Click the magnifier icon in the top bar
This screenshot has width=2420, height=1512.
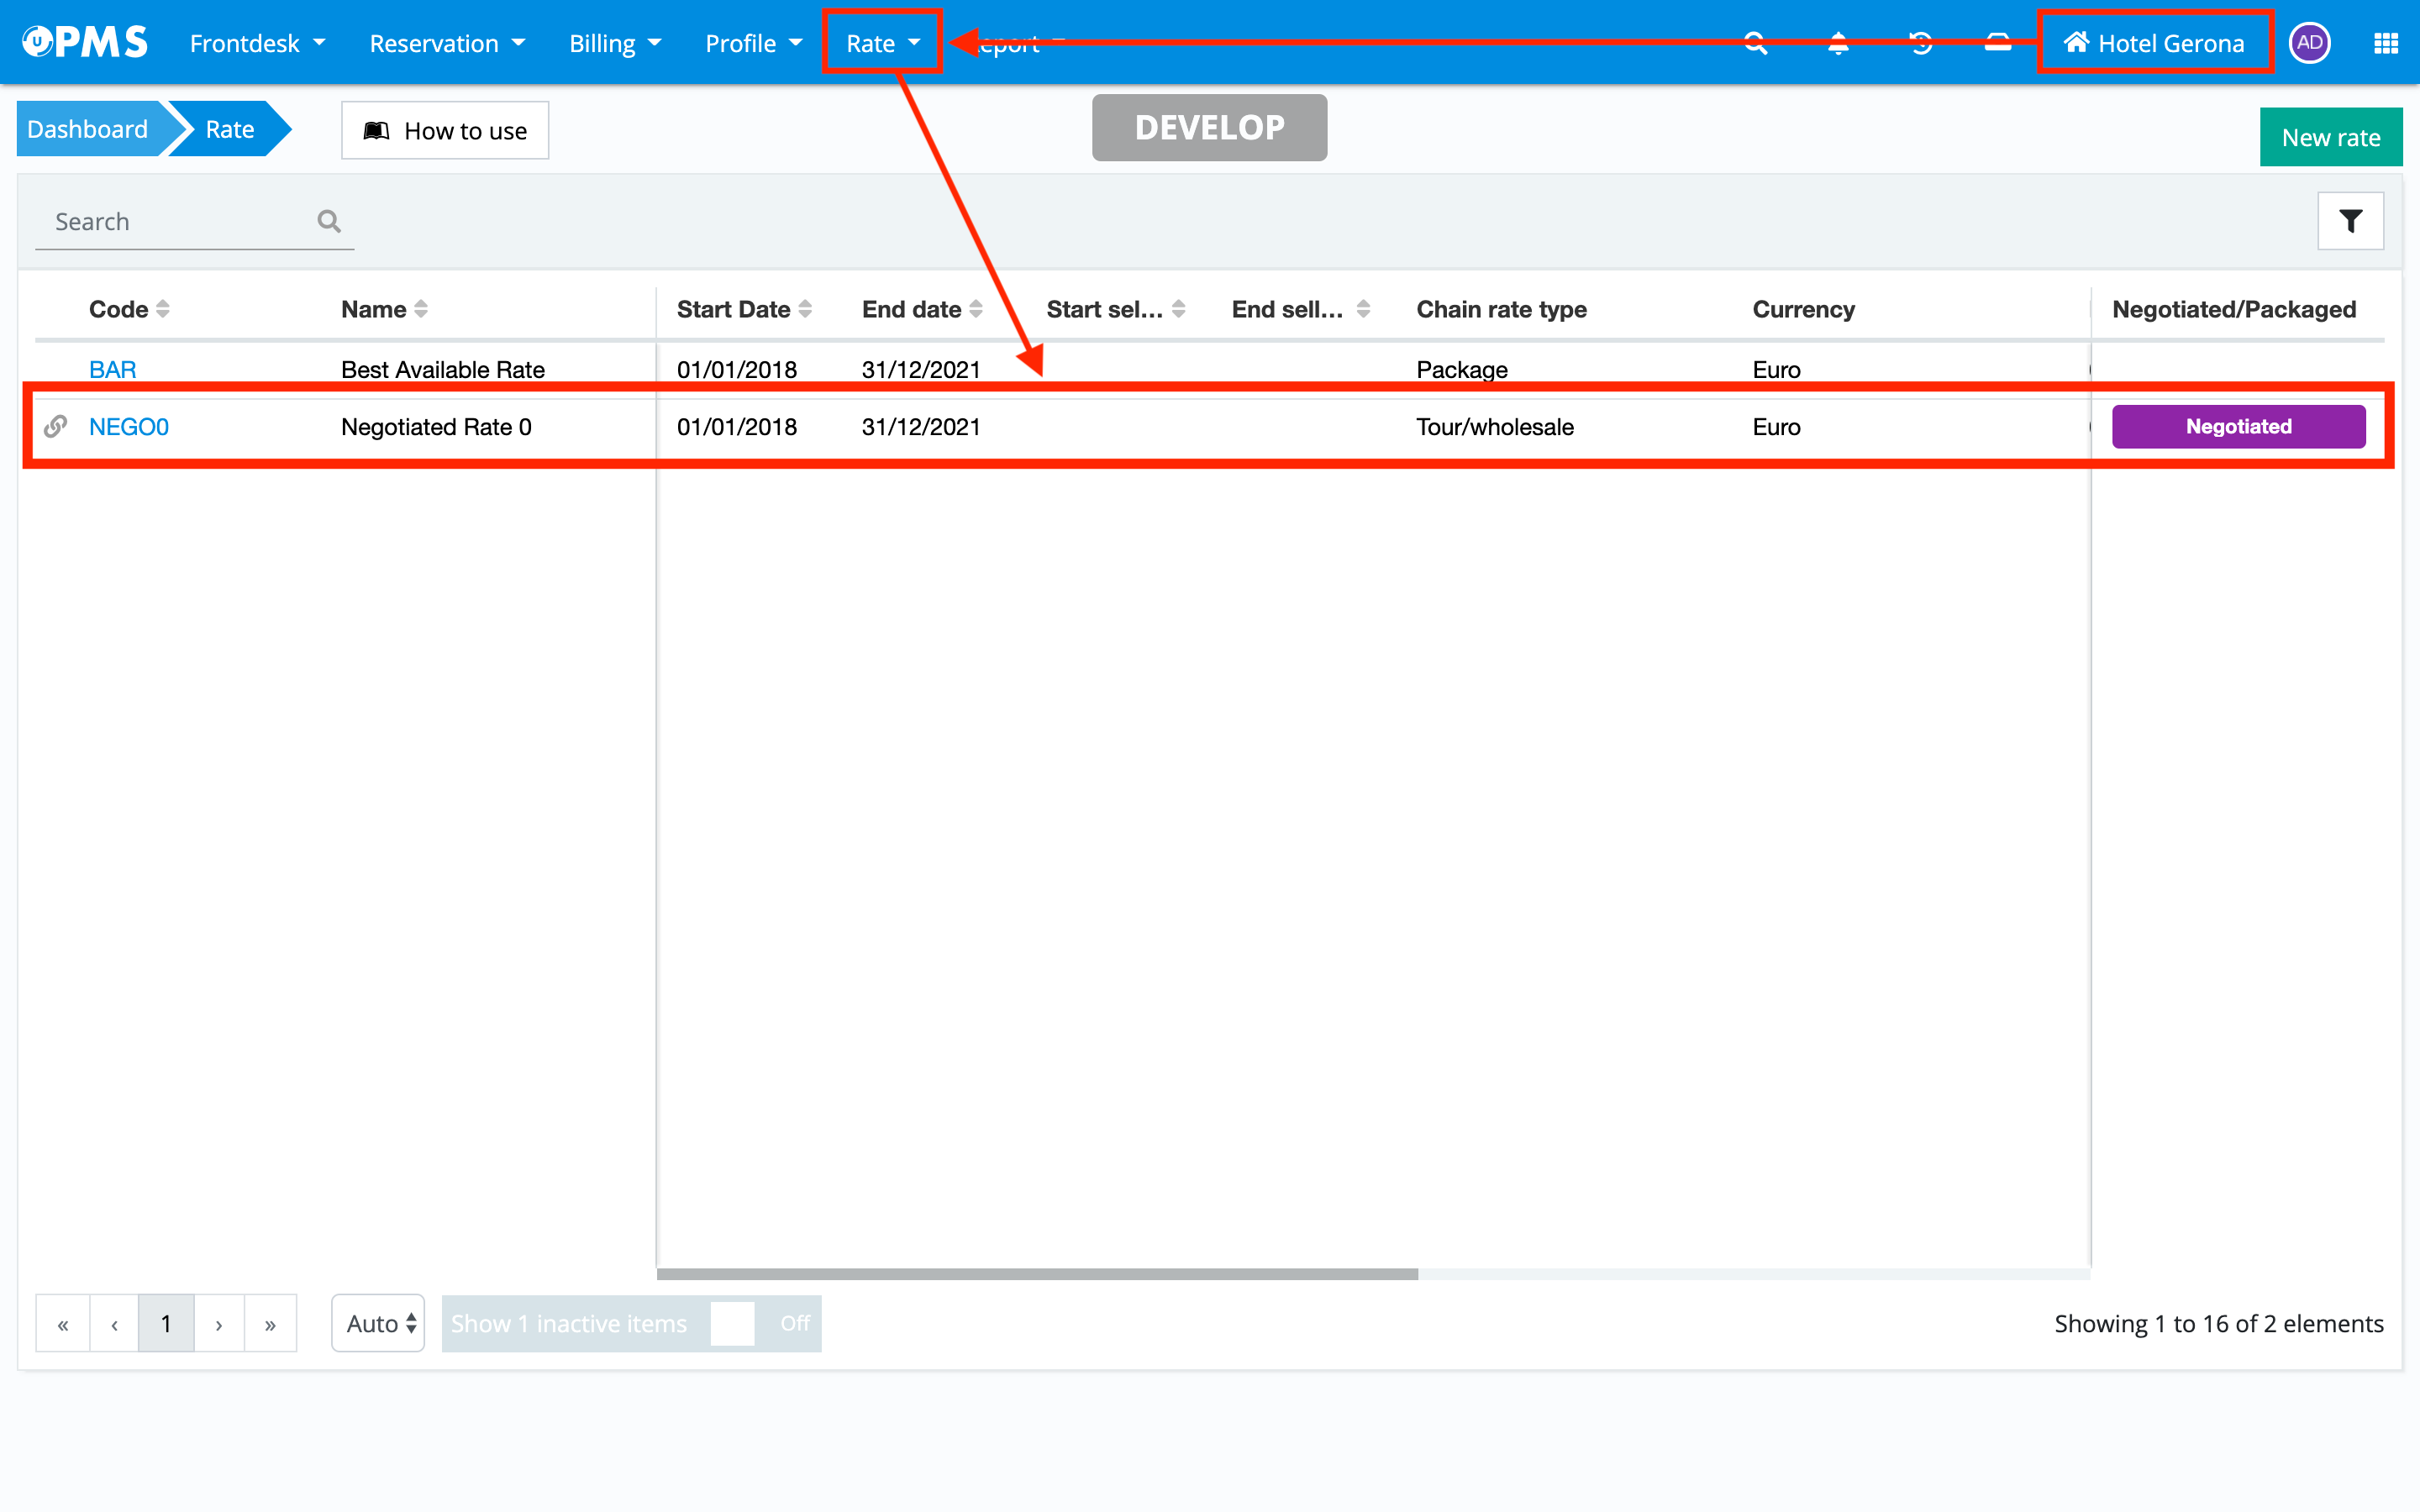(x=1755, y=43)
